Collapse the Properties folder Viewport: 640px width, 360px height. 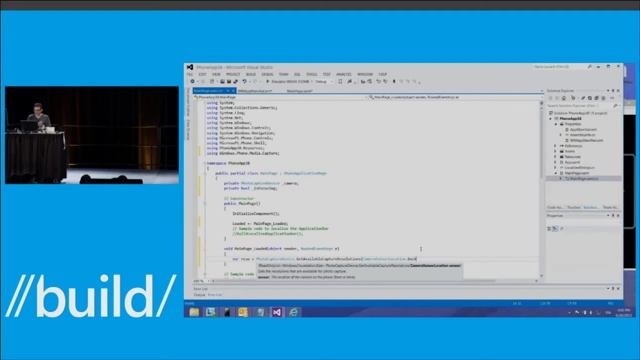click(556, 124)
